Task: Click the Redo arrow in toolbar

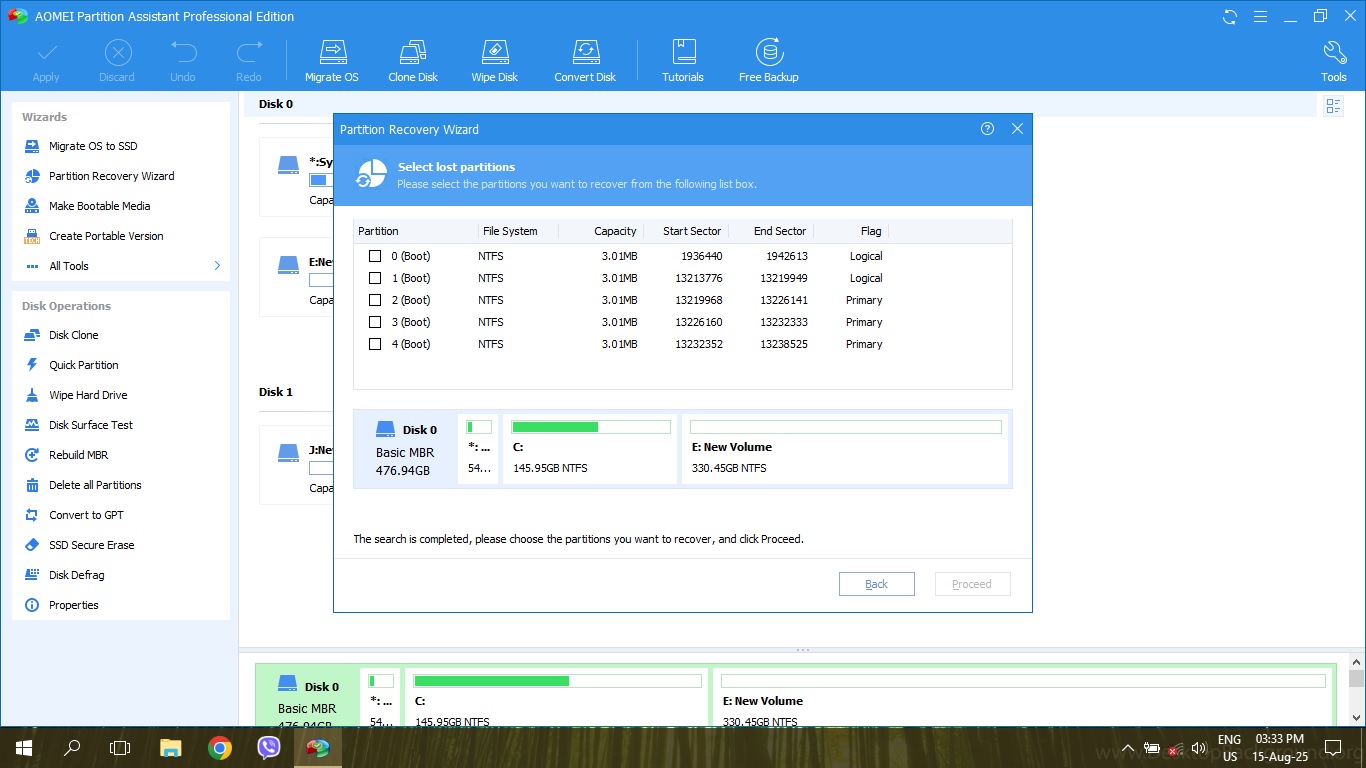Action: [x=249, y=61]
